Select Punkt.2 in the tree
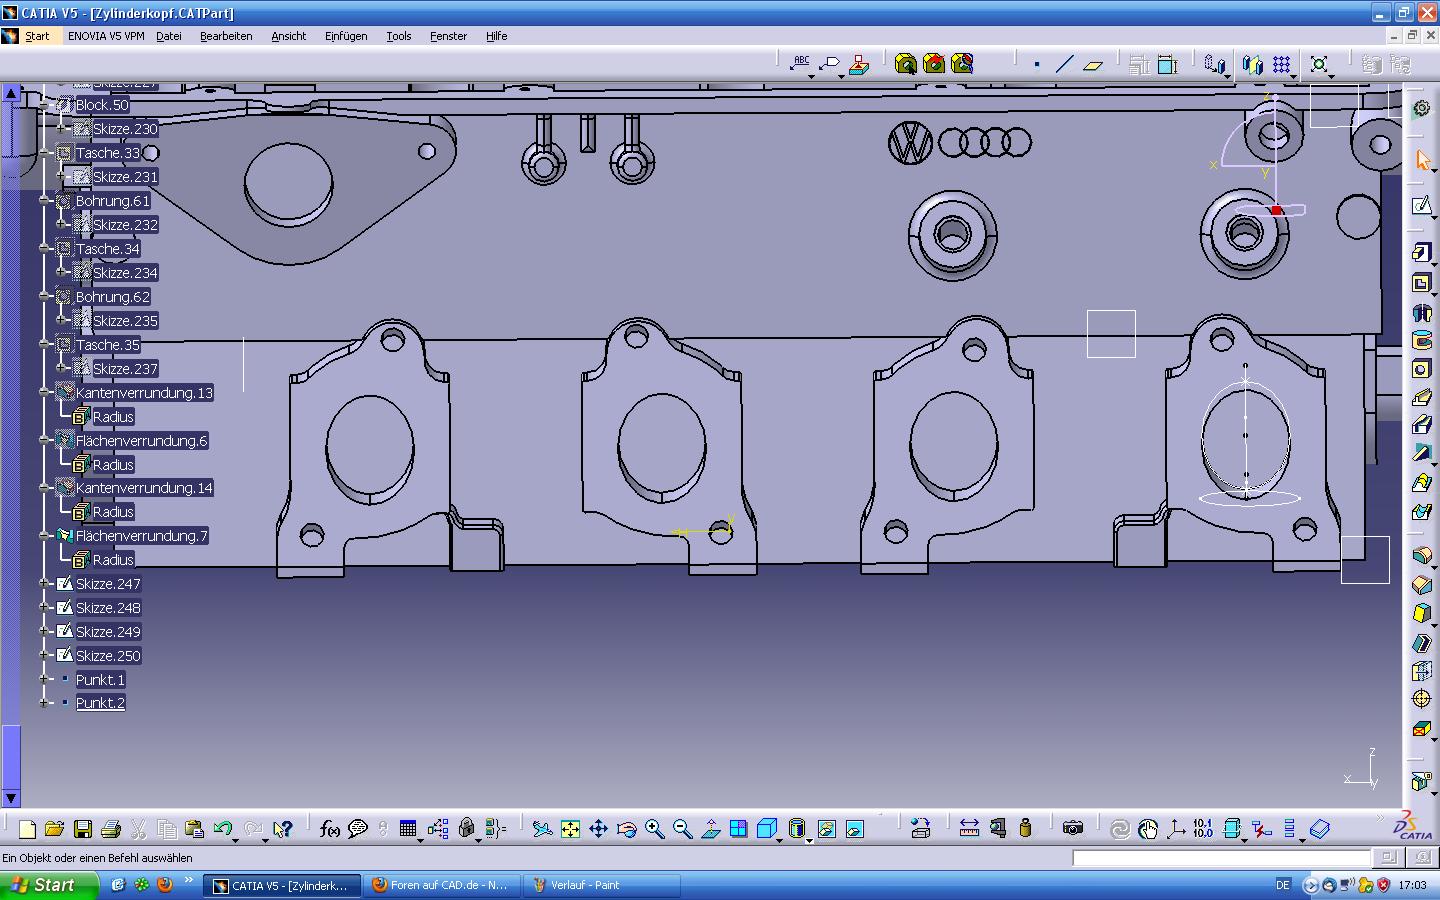This screenshot has width=1440, height=900. [100, 703]
